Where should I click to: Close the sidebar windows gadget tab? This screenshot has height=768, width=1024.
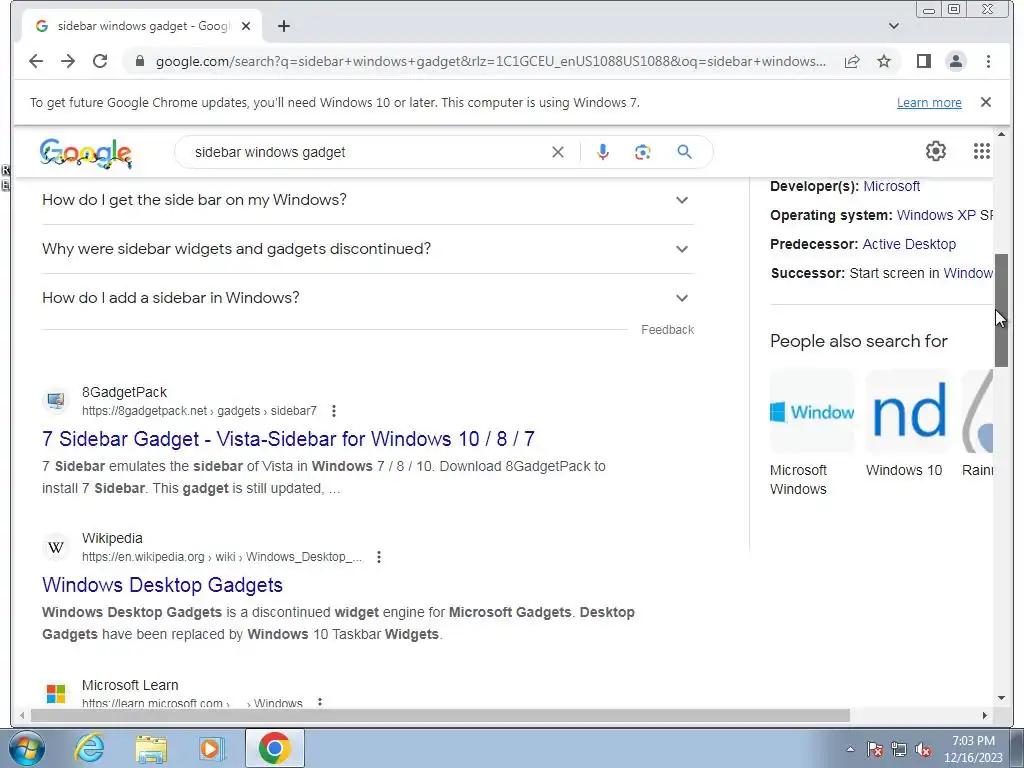[x=246, y=26]
